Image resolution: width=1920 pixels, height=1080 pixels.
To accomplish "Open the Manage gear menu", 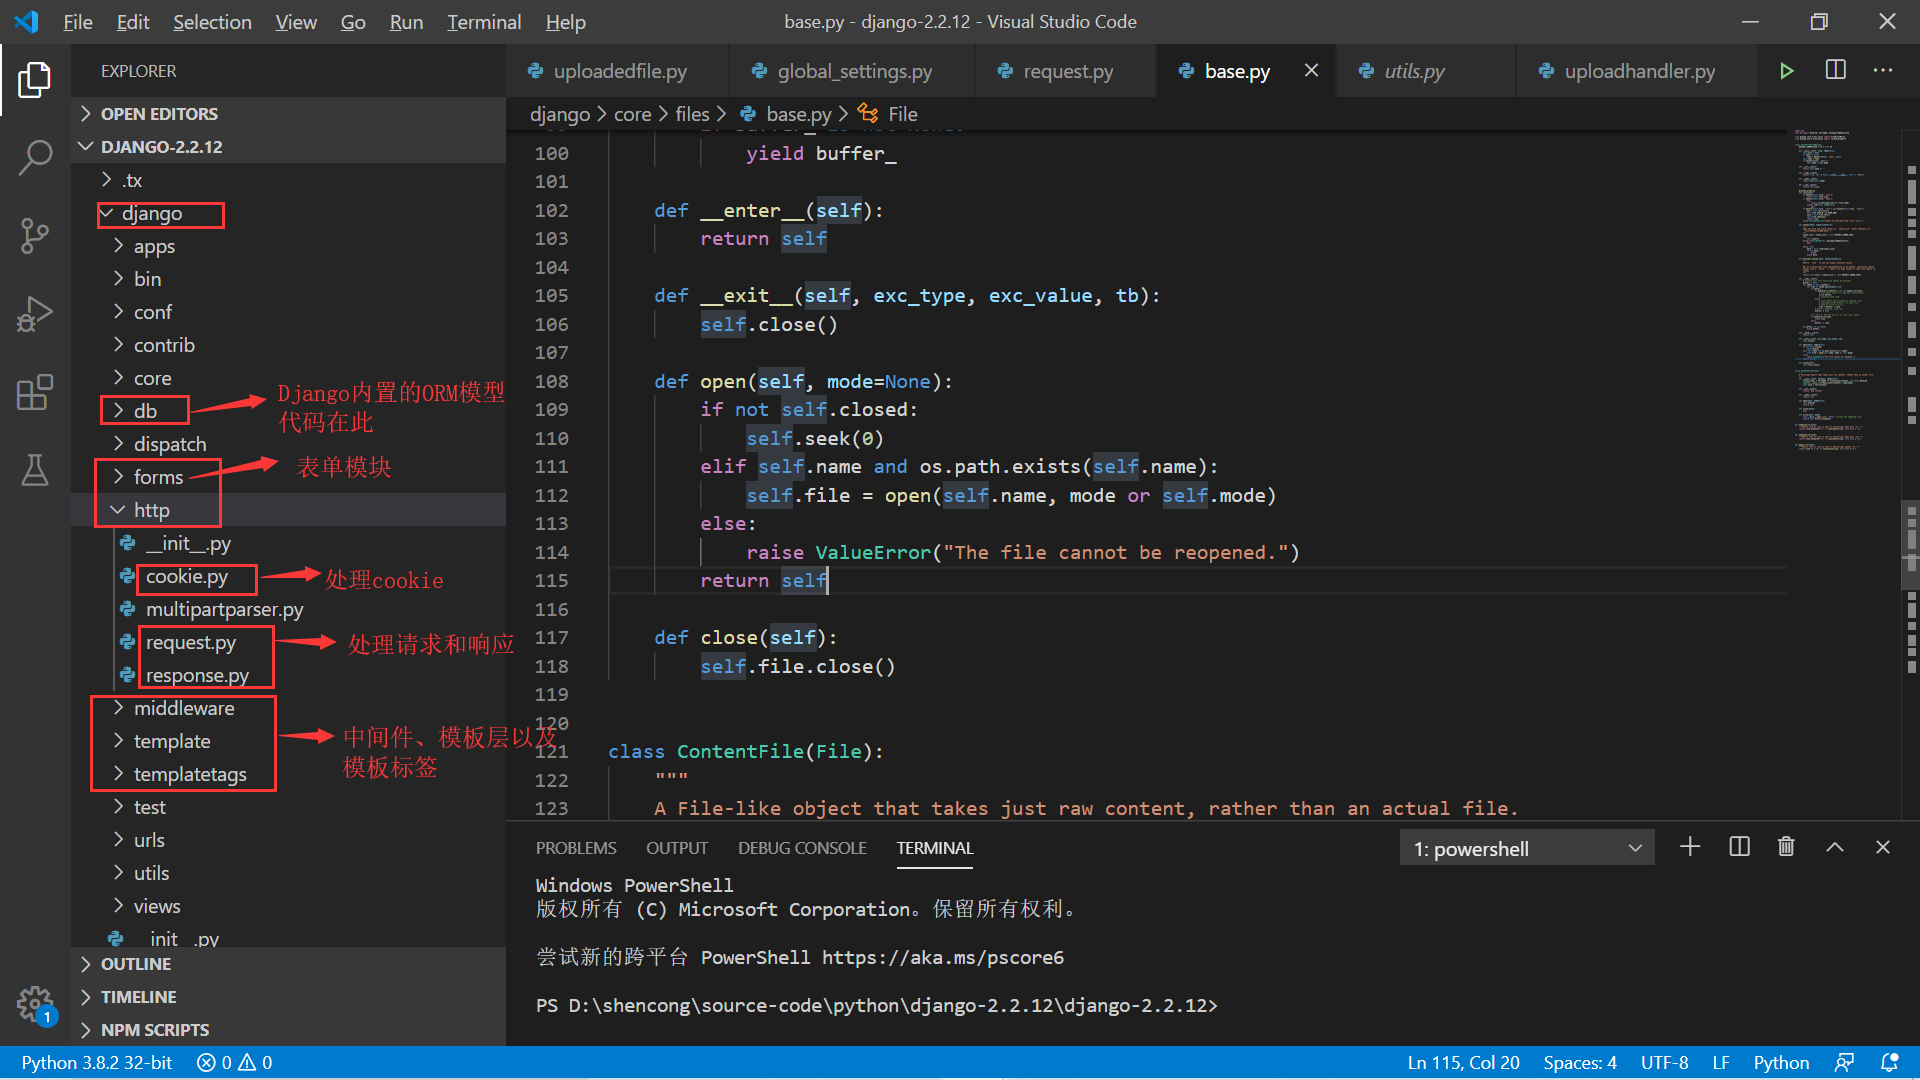I will point(35,1003).
